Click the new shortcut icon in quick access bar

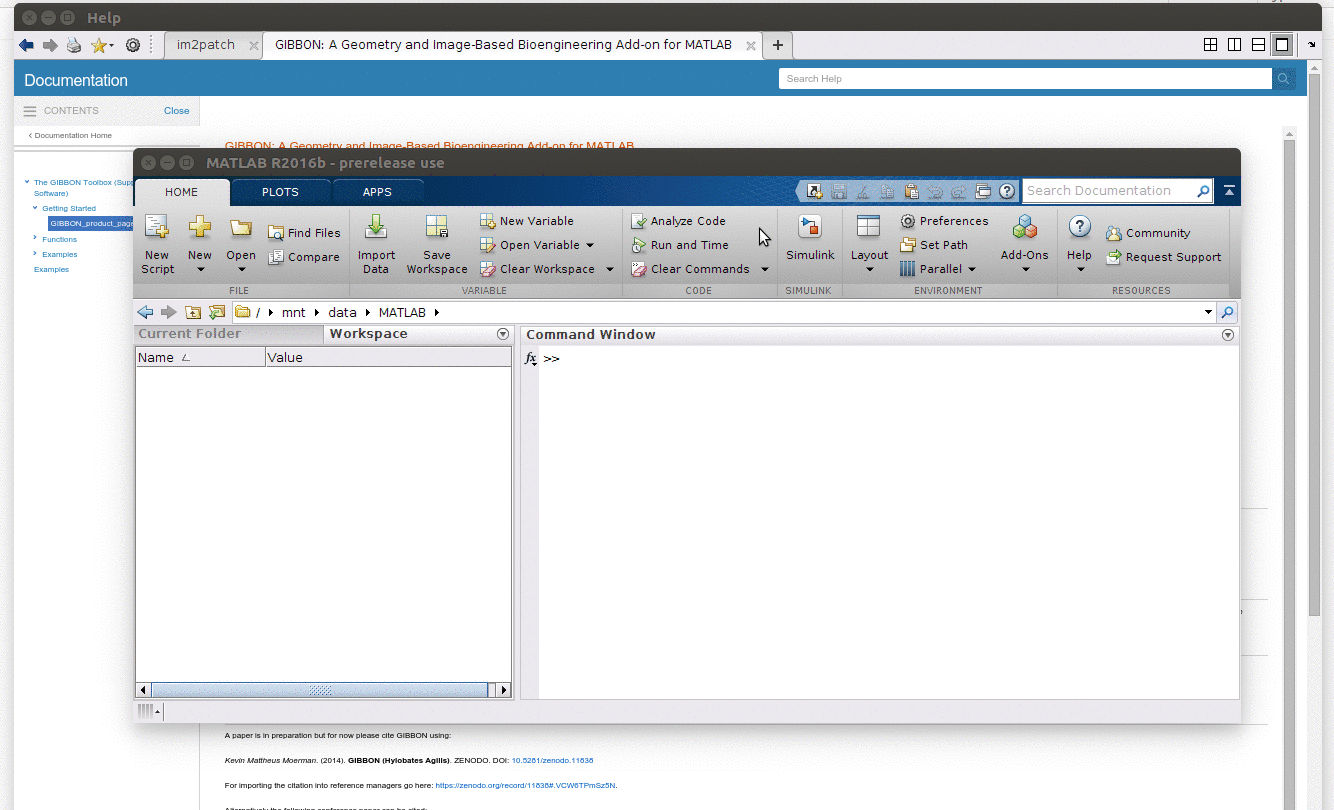(x=814, y=191)
